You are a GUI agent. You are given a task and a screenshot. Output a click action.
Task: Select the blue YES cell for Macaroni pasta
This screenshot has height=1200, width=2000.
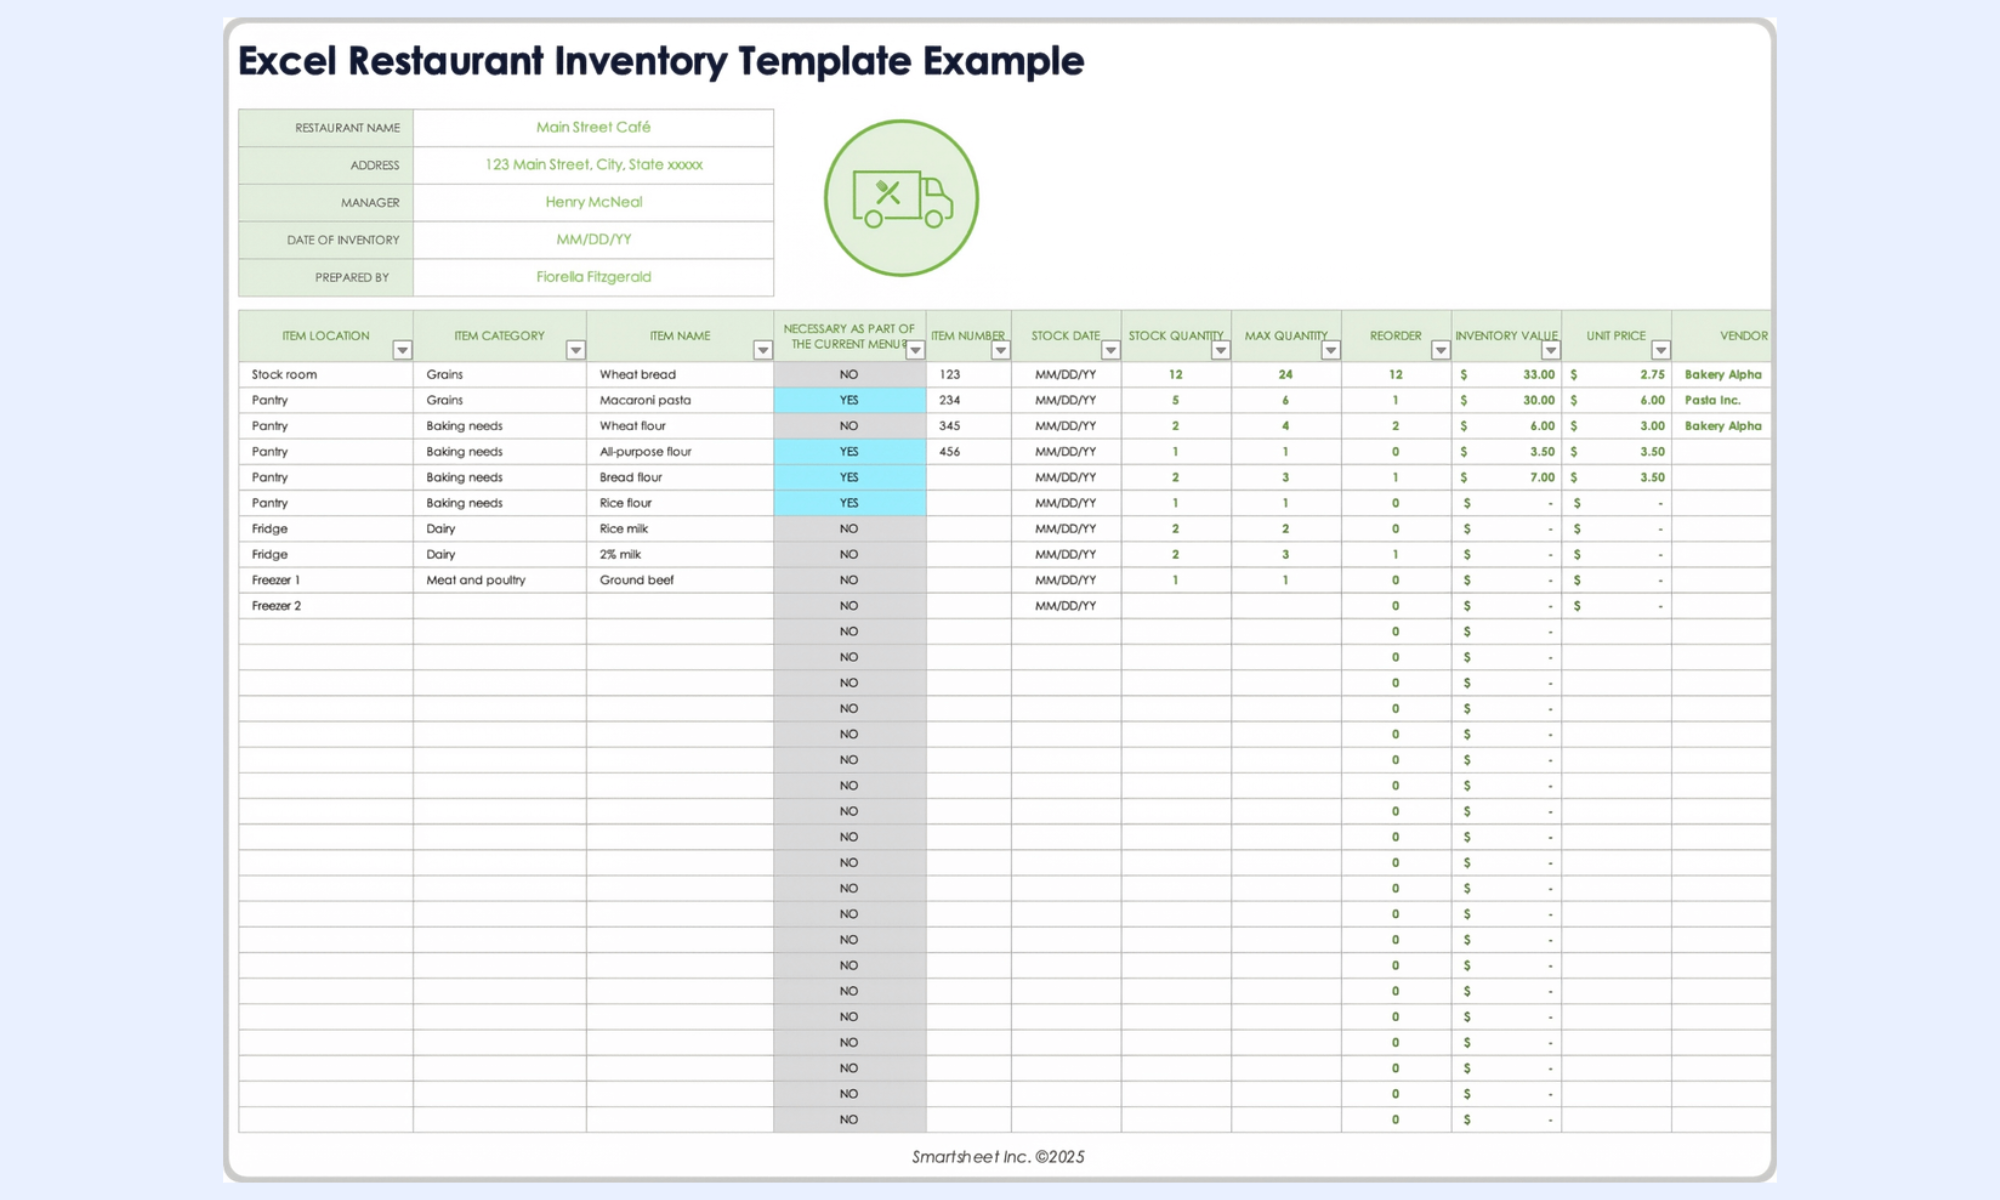pos(849,400)
